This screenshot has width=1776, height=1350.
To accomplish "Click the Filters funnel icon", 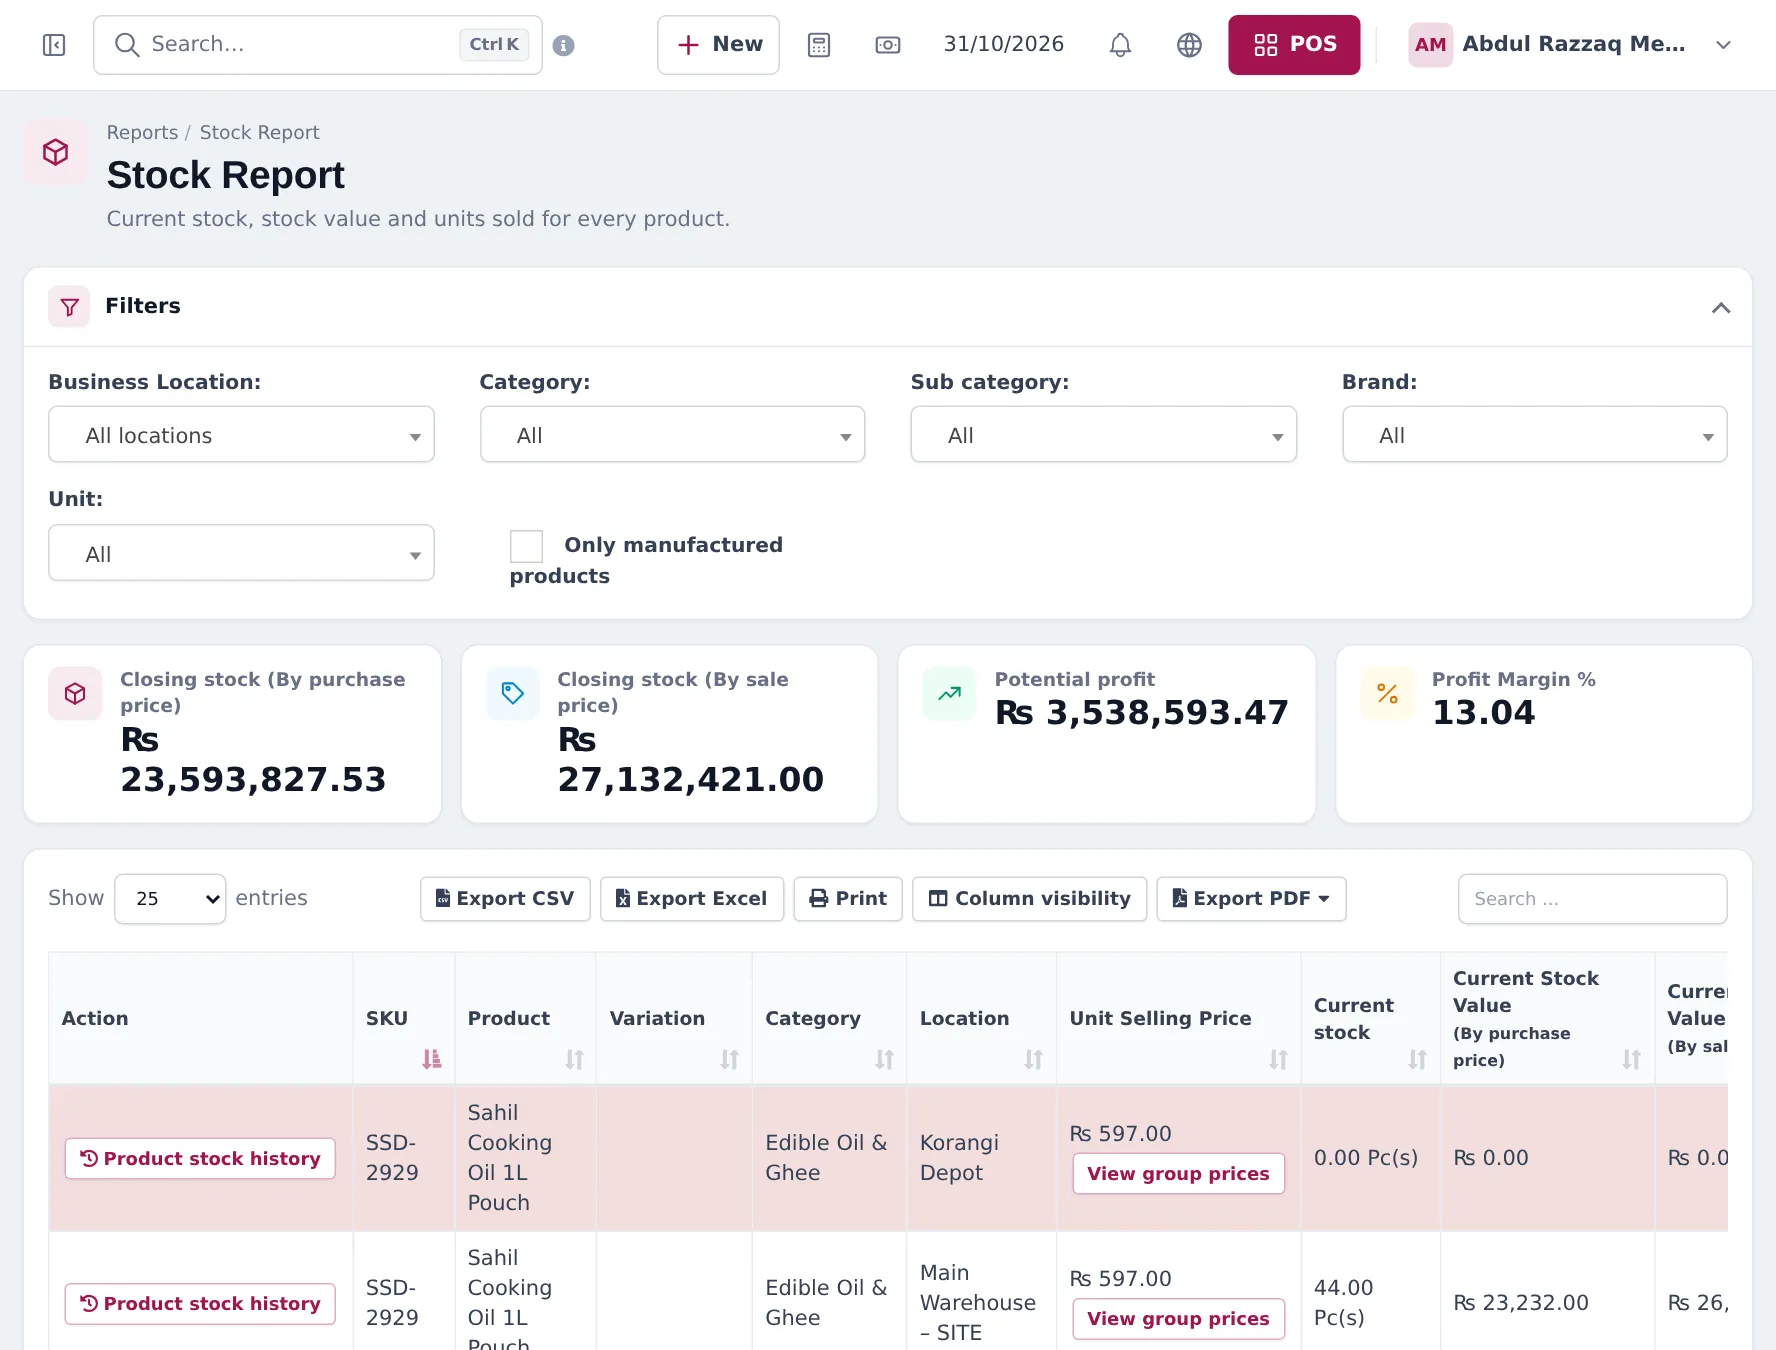I will point(69,307).
